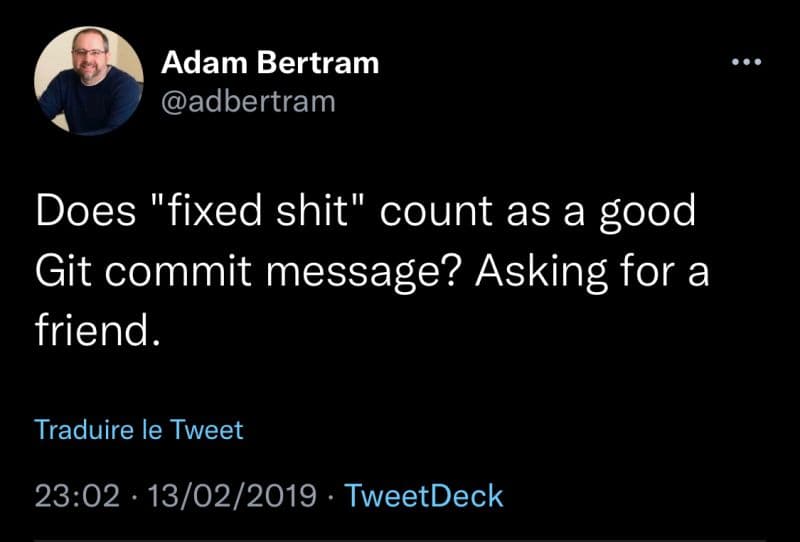Click the 23:02 timestamp
Screen dimensions: 800x542
[77, 496]
